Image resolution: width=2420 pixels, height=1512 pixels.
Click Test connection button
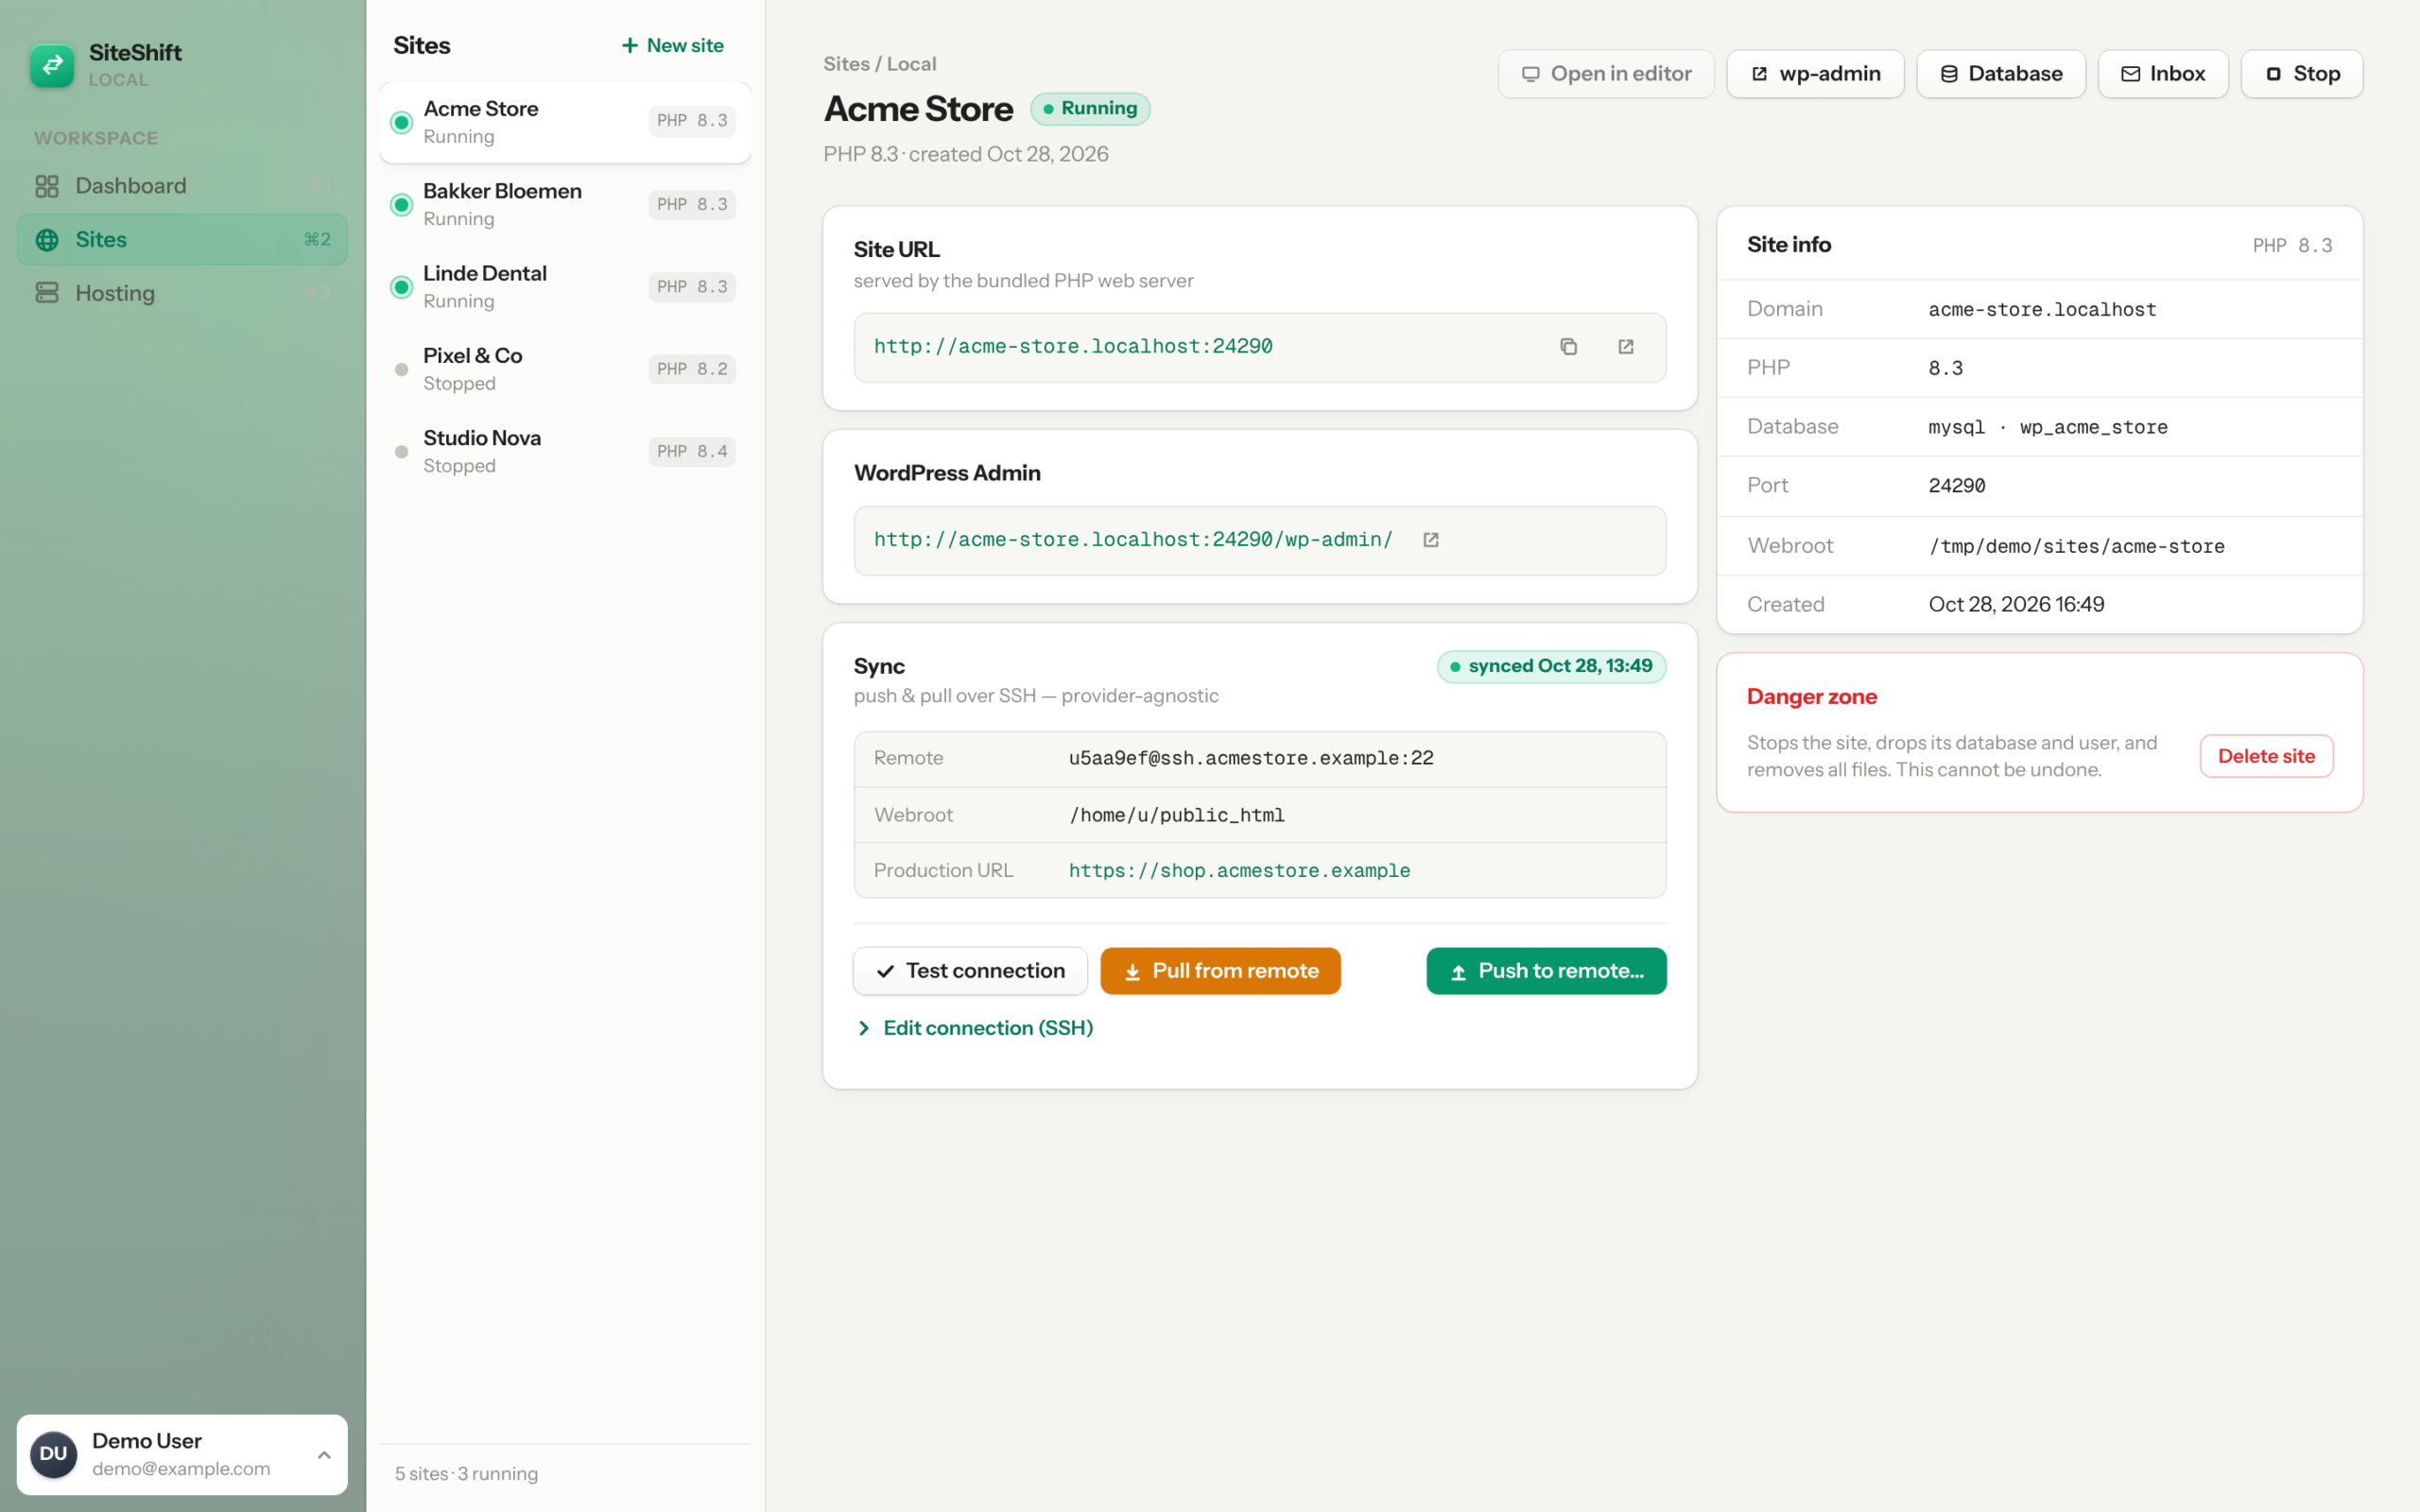pyautogui.click(x=970, y=971)
